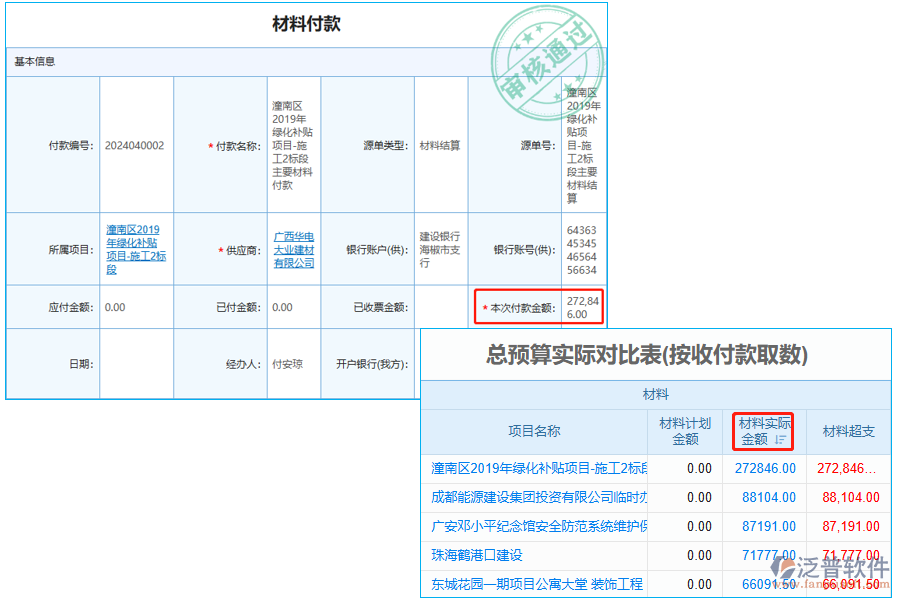Click payment number 2024040002
This screenshot has height=600, width=900.
133,145
